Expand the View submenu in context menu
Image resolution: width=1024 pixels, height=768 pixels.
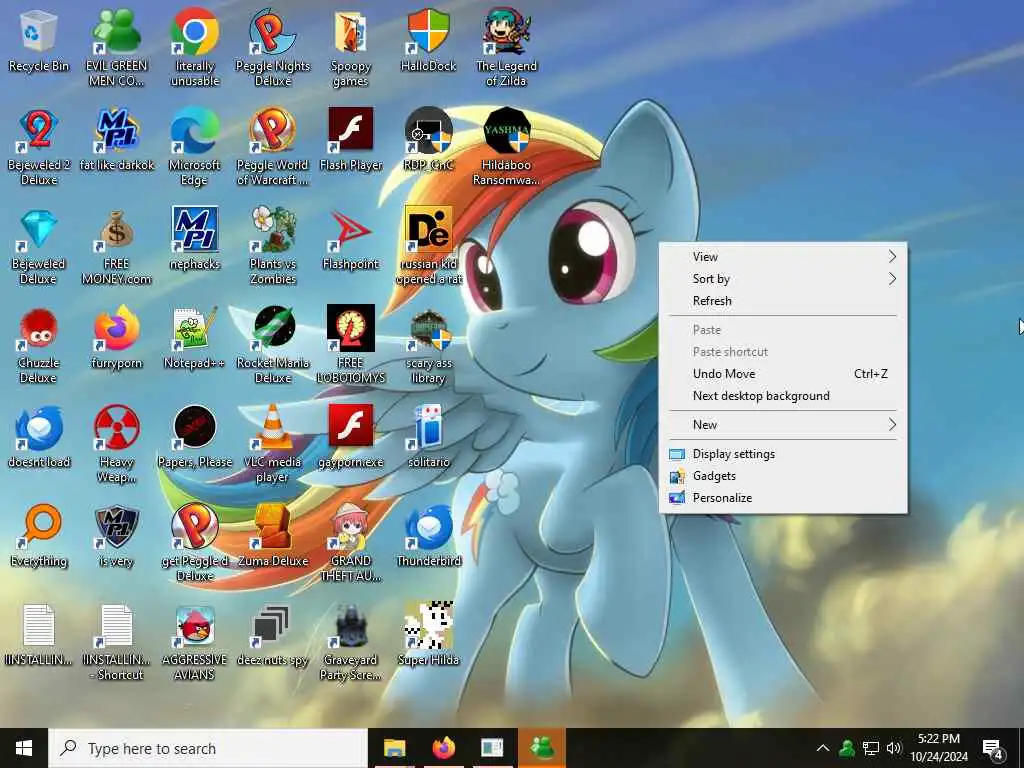(x=782, y=257)
